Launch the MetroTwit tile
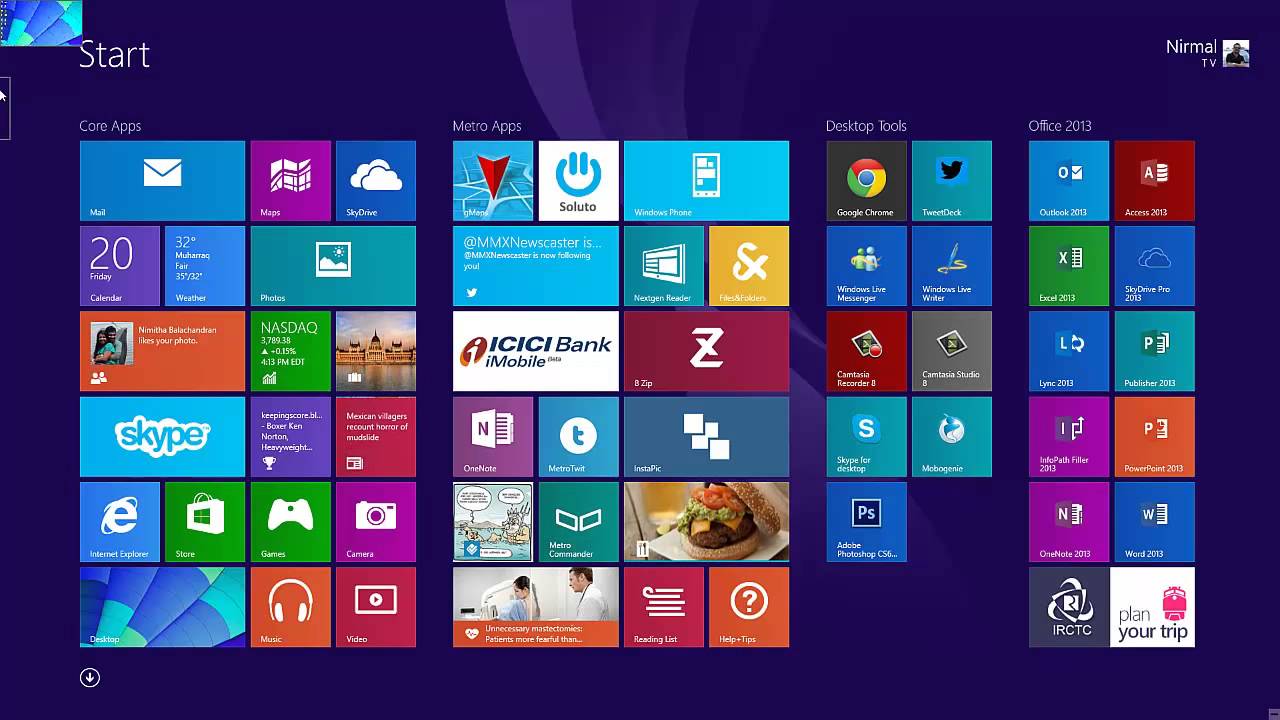The width and height of the screenshot is (1280, 720). pyautogui.click(x=578, y=437)
